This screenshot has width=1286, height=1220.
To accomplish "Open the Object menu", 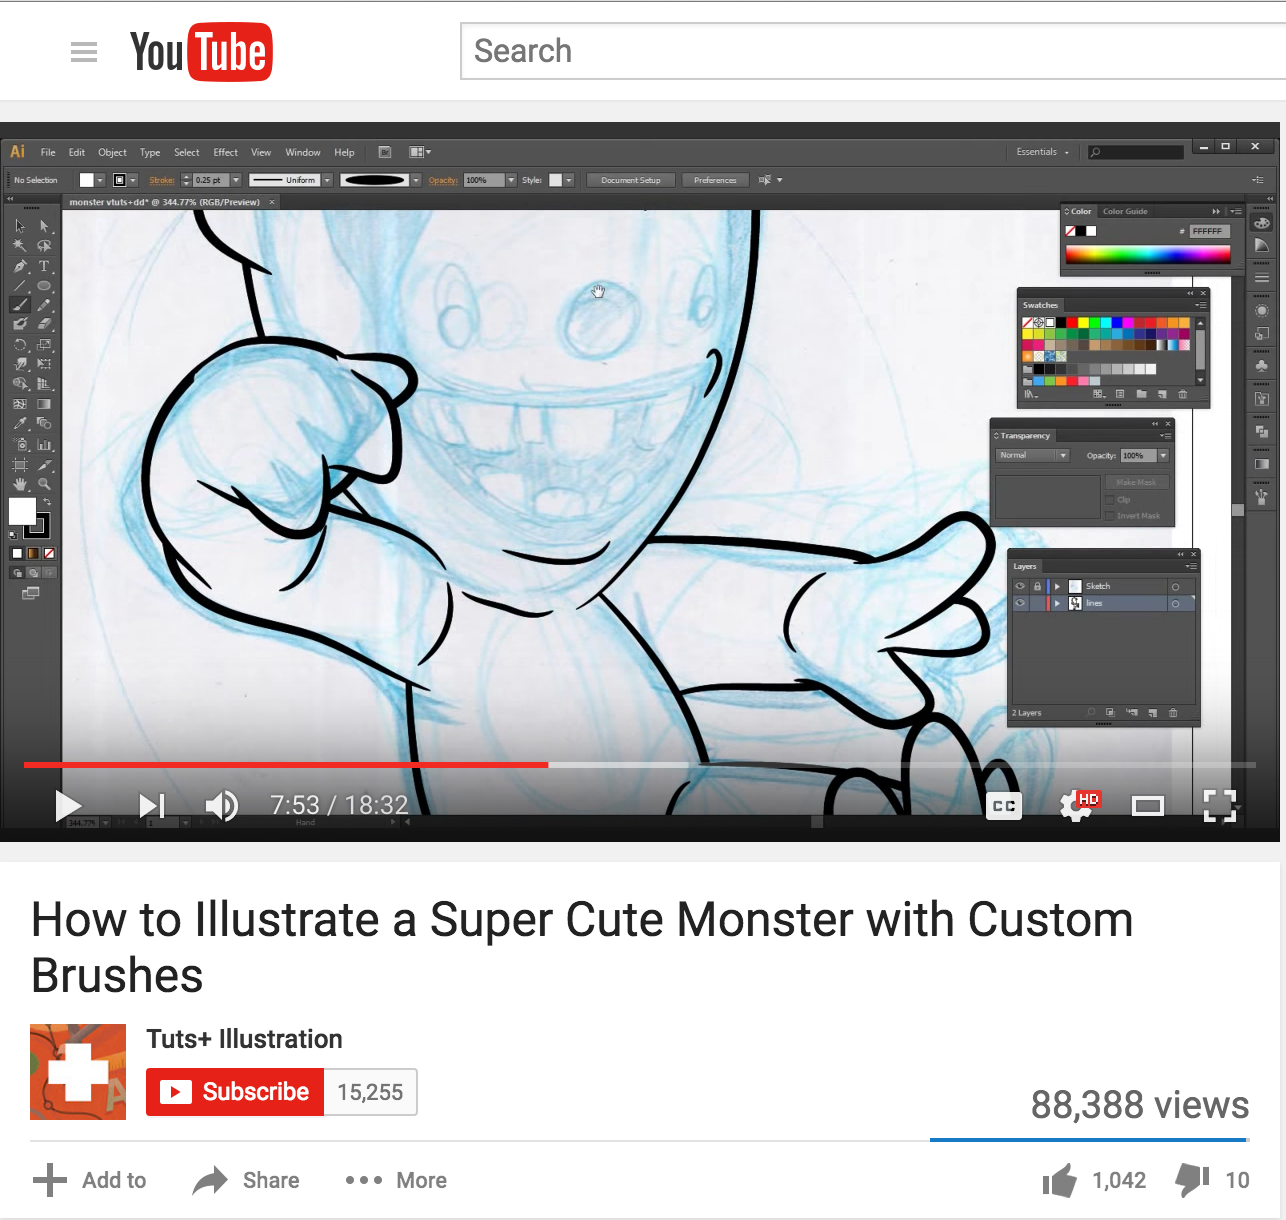I will click(112, 152).
